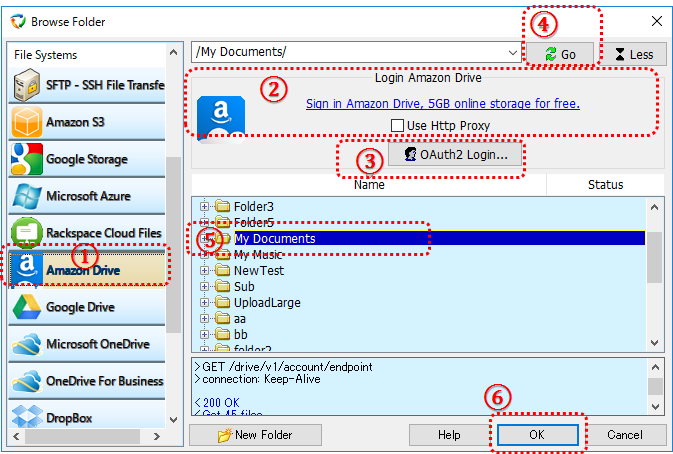
Task: Click the Sub folder icon
Action: [222, 286]
